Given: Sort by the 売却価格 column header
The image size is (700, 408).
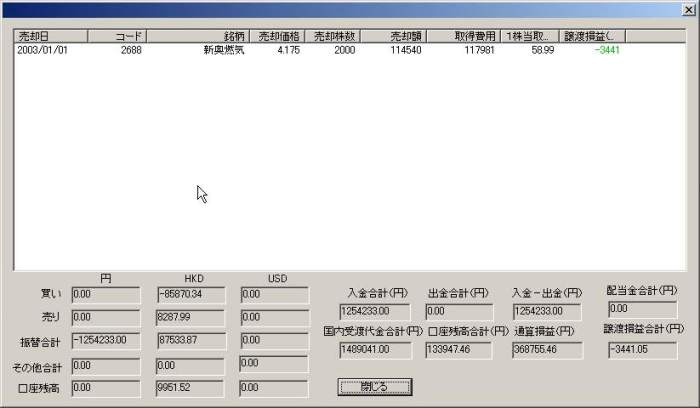Looking at the screenshot, I should tap(275, 35).
